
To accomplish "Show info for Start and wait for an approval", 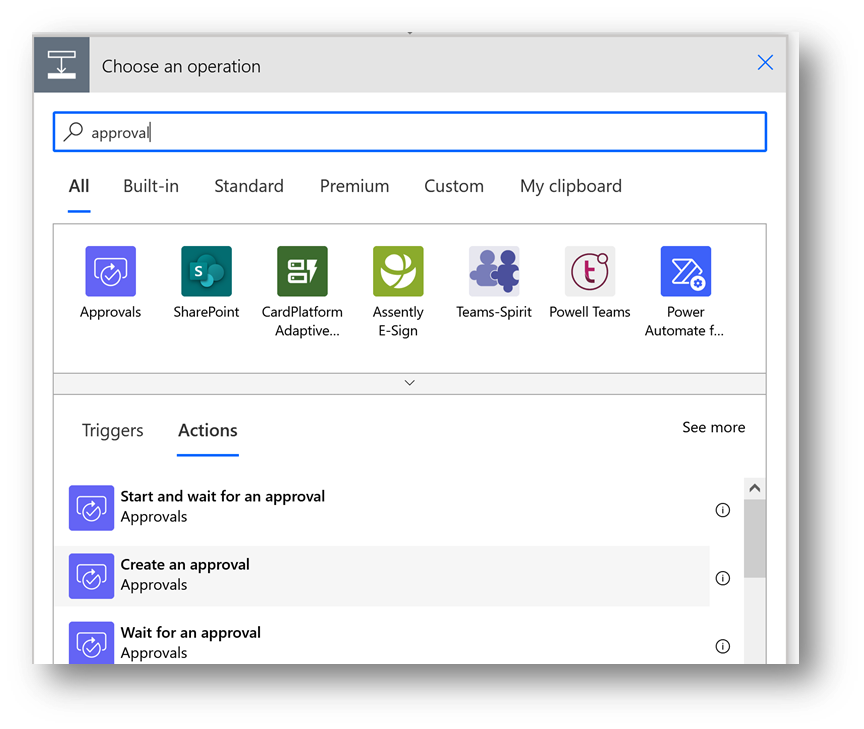I will (x=723, y=510).
